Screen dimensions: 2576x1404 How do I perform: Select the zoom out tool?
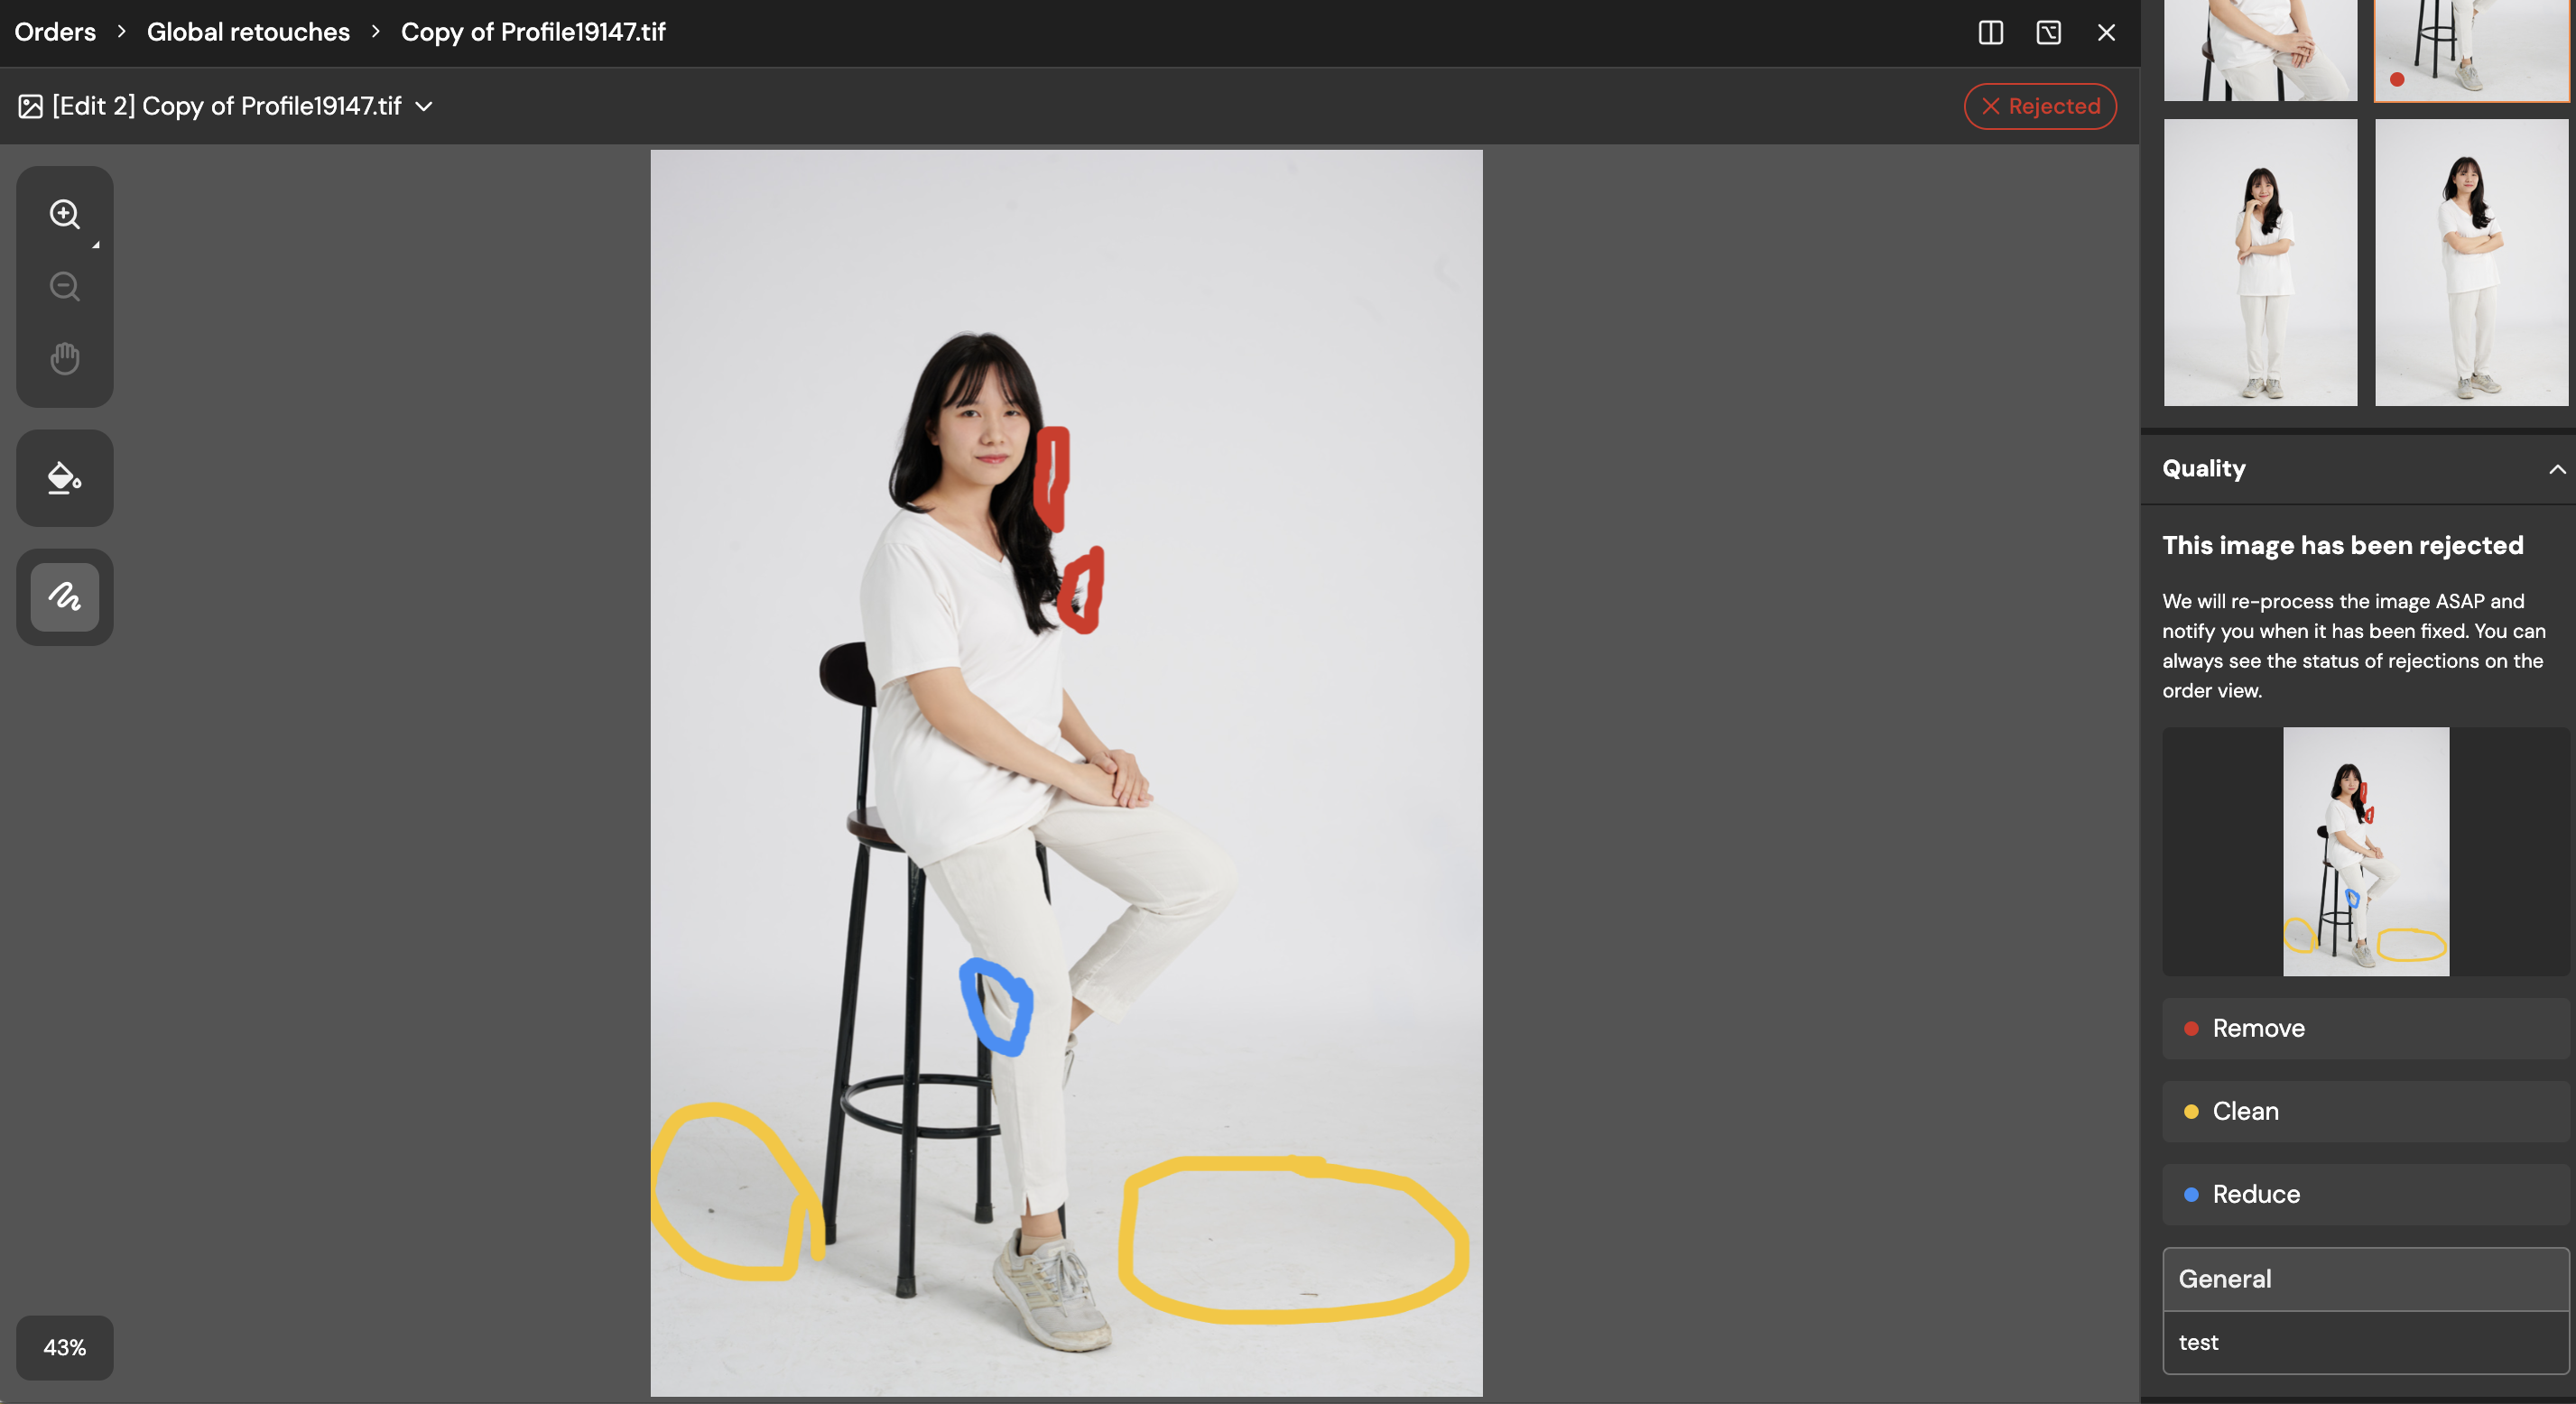tap(65, 287)
